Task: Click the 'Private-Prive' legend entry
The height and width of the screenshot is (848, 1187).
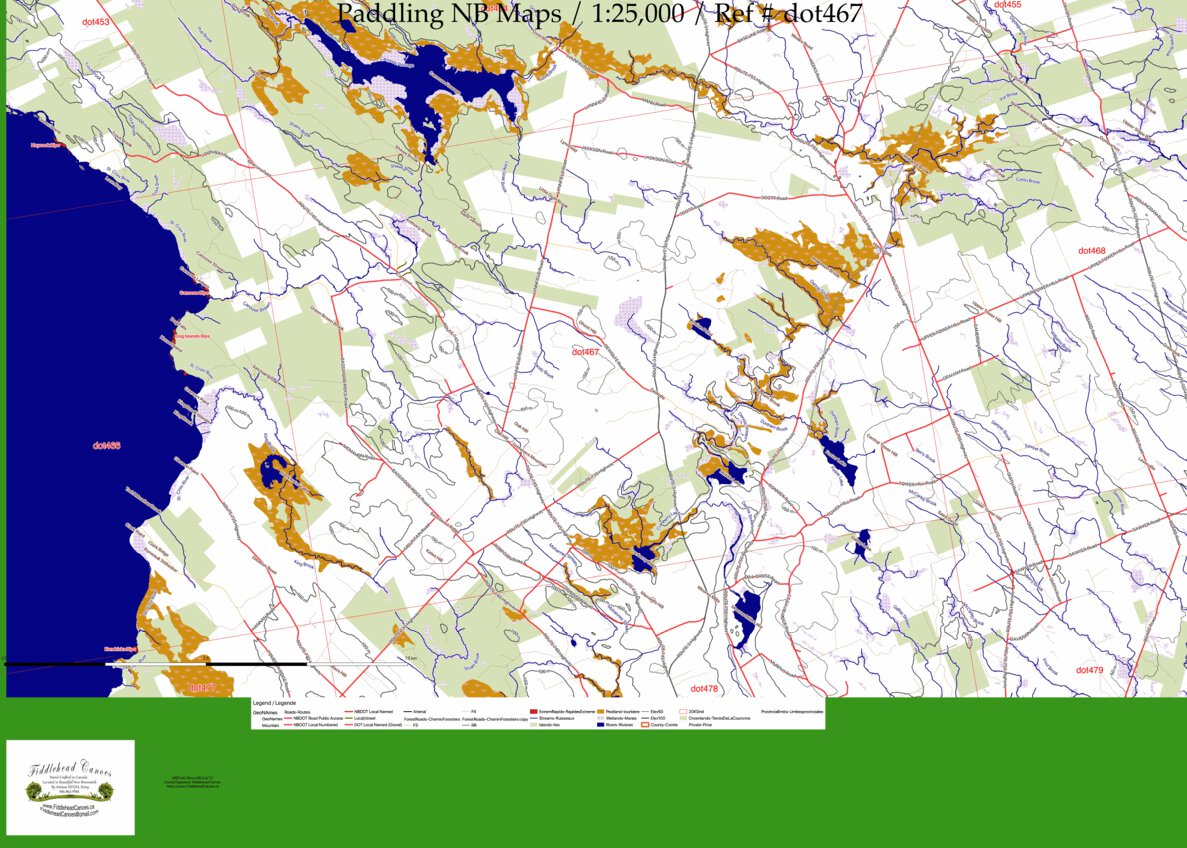Action: 700,725
